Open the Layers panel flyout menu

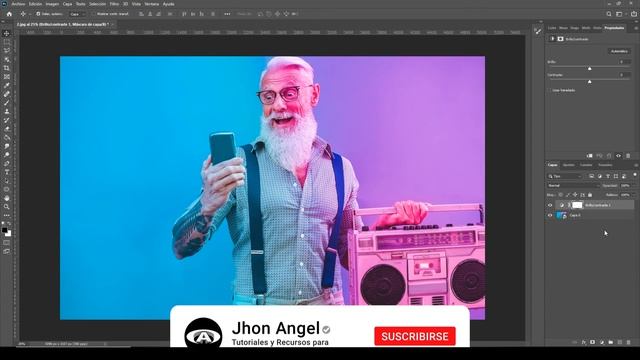pyautogui.click(x=636, y=165)
